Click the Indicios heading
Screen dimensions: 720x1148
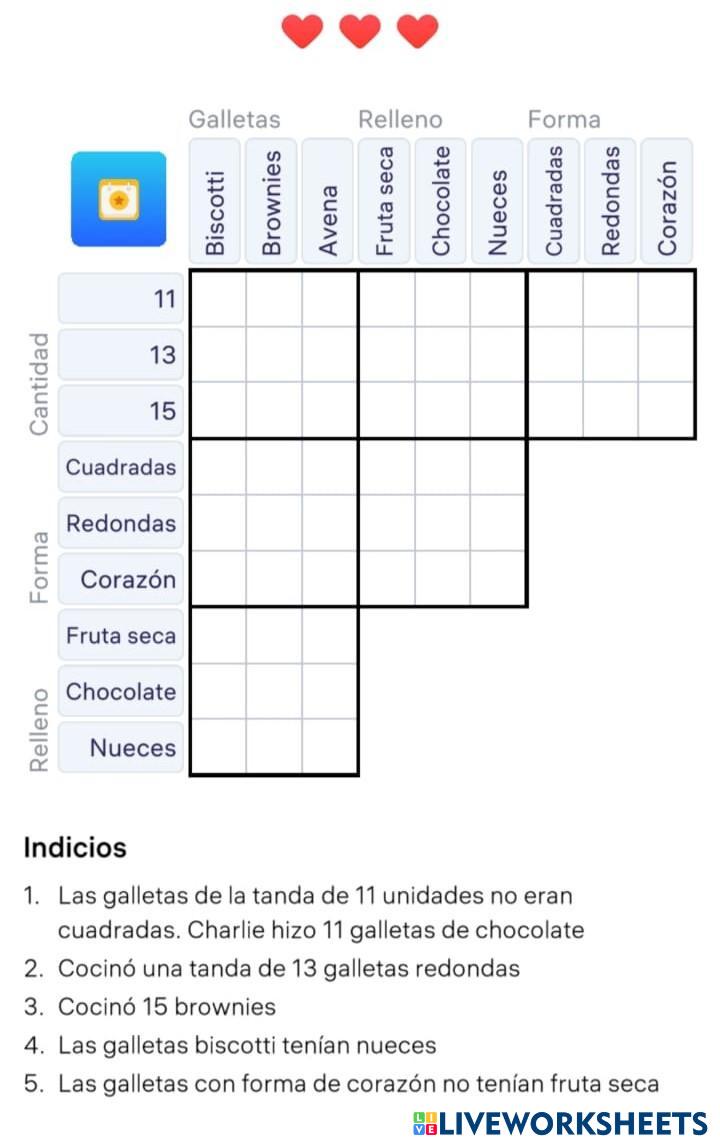(75, 848)
